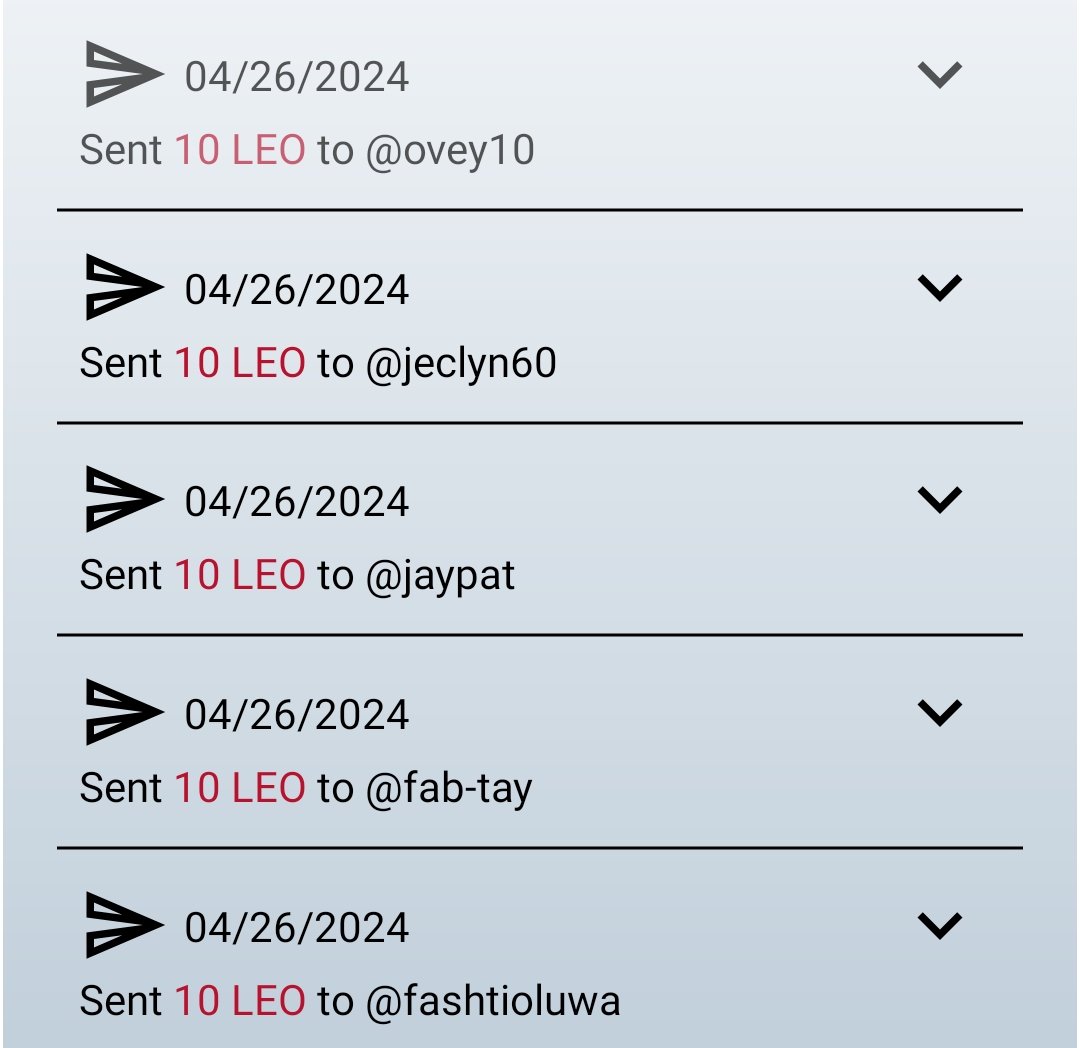Screen dimensions: 1080x1048
Task: Click the 10 LEO amount sent to jeclyn60
Action: pos(240,363)
